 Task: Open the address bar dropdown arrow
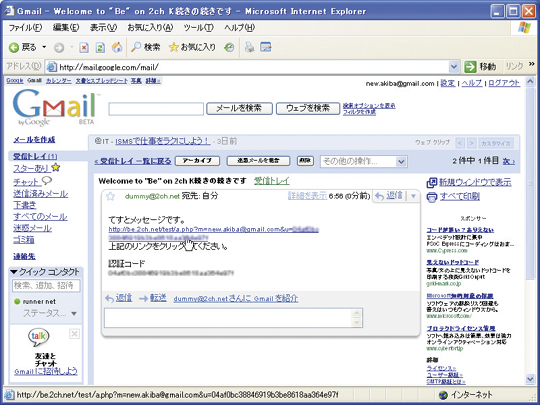454,67
